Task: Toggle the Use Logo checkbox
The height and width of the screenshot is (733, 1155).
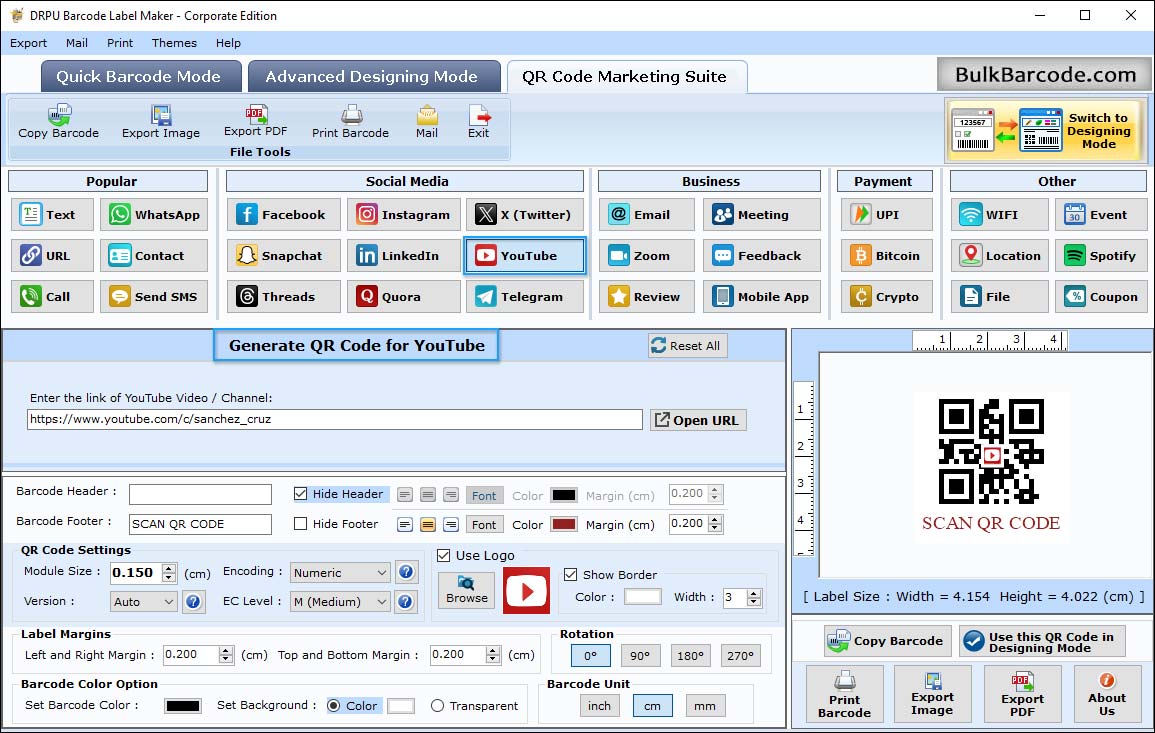Action: [x=443, y=555]
